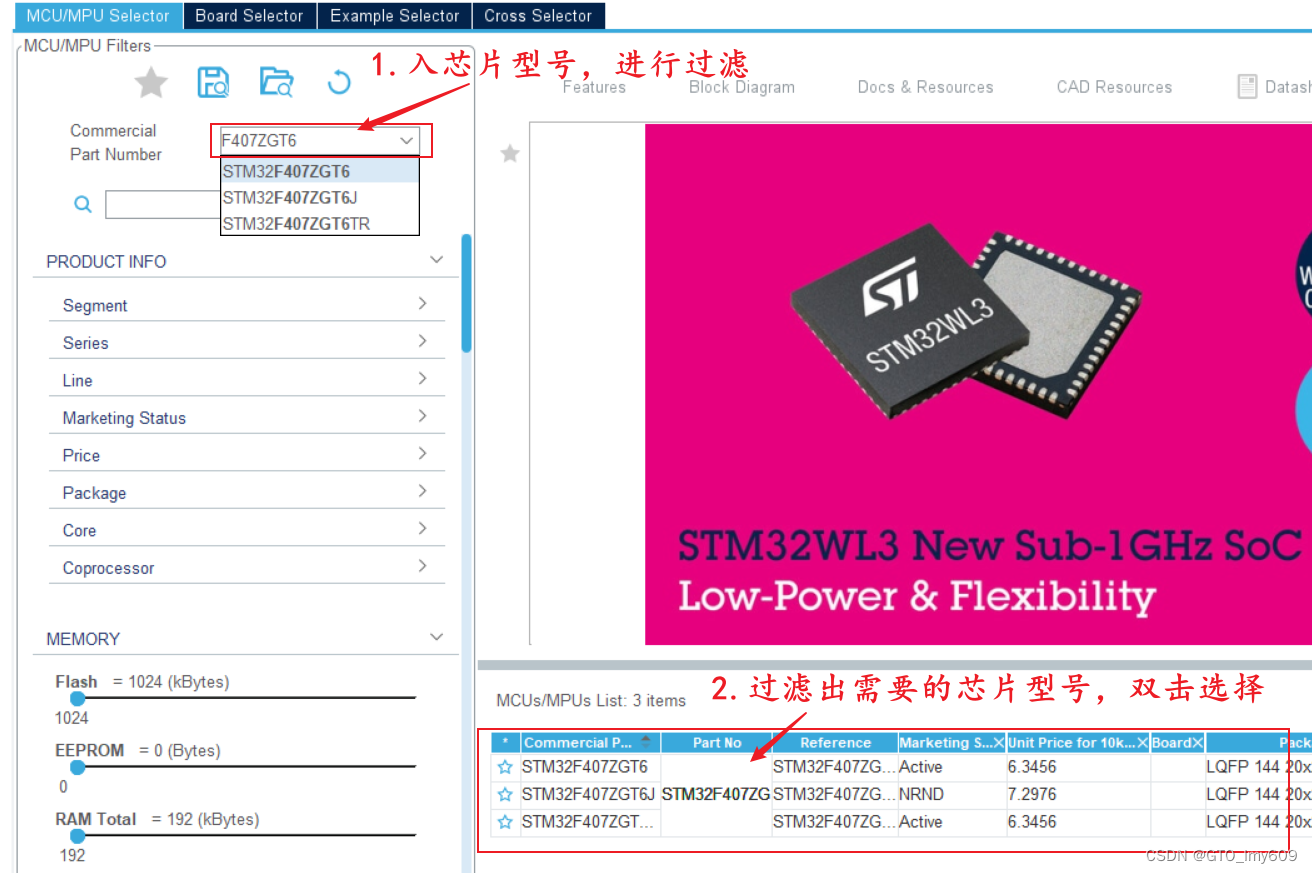Select STM32F407ZGT6TR from the suggestion list
1312x873 pixels.
click(x=319, y=224)
